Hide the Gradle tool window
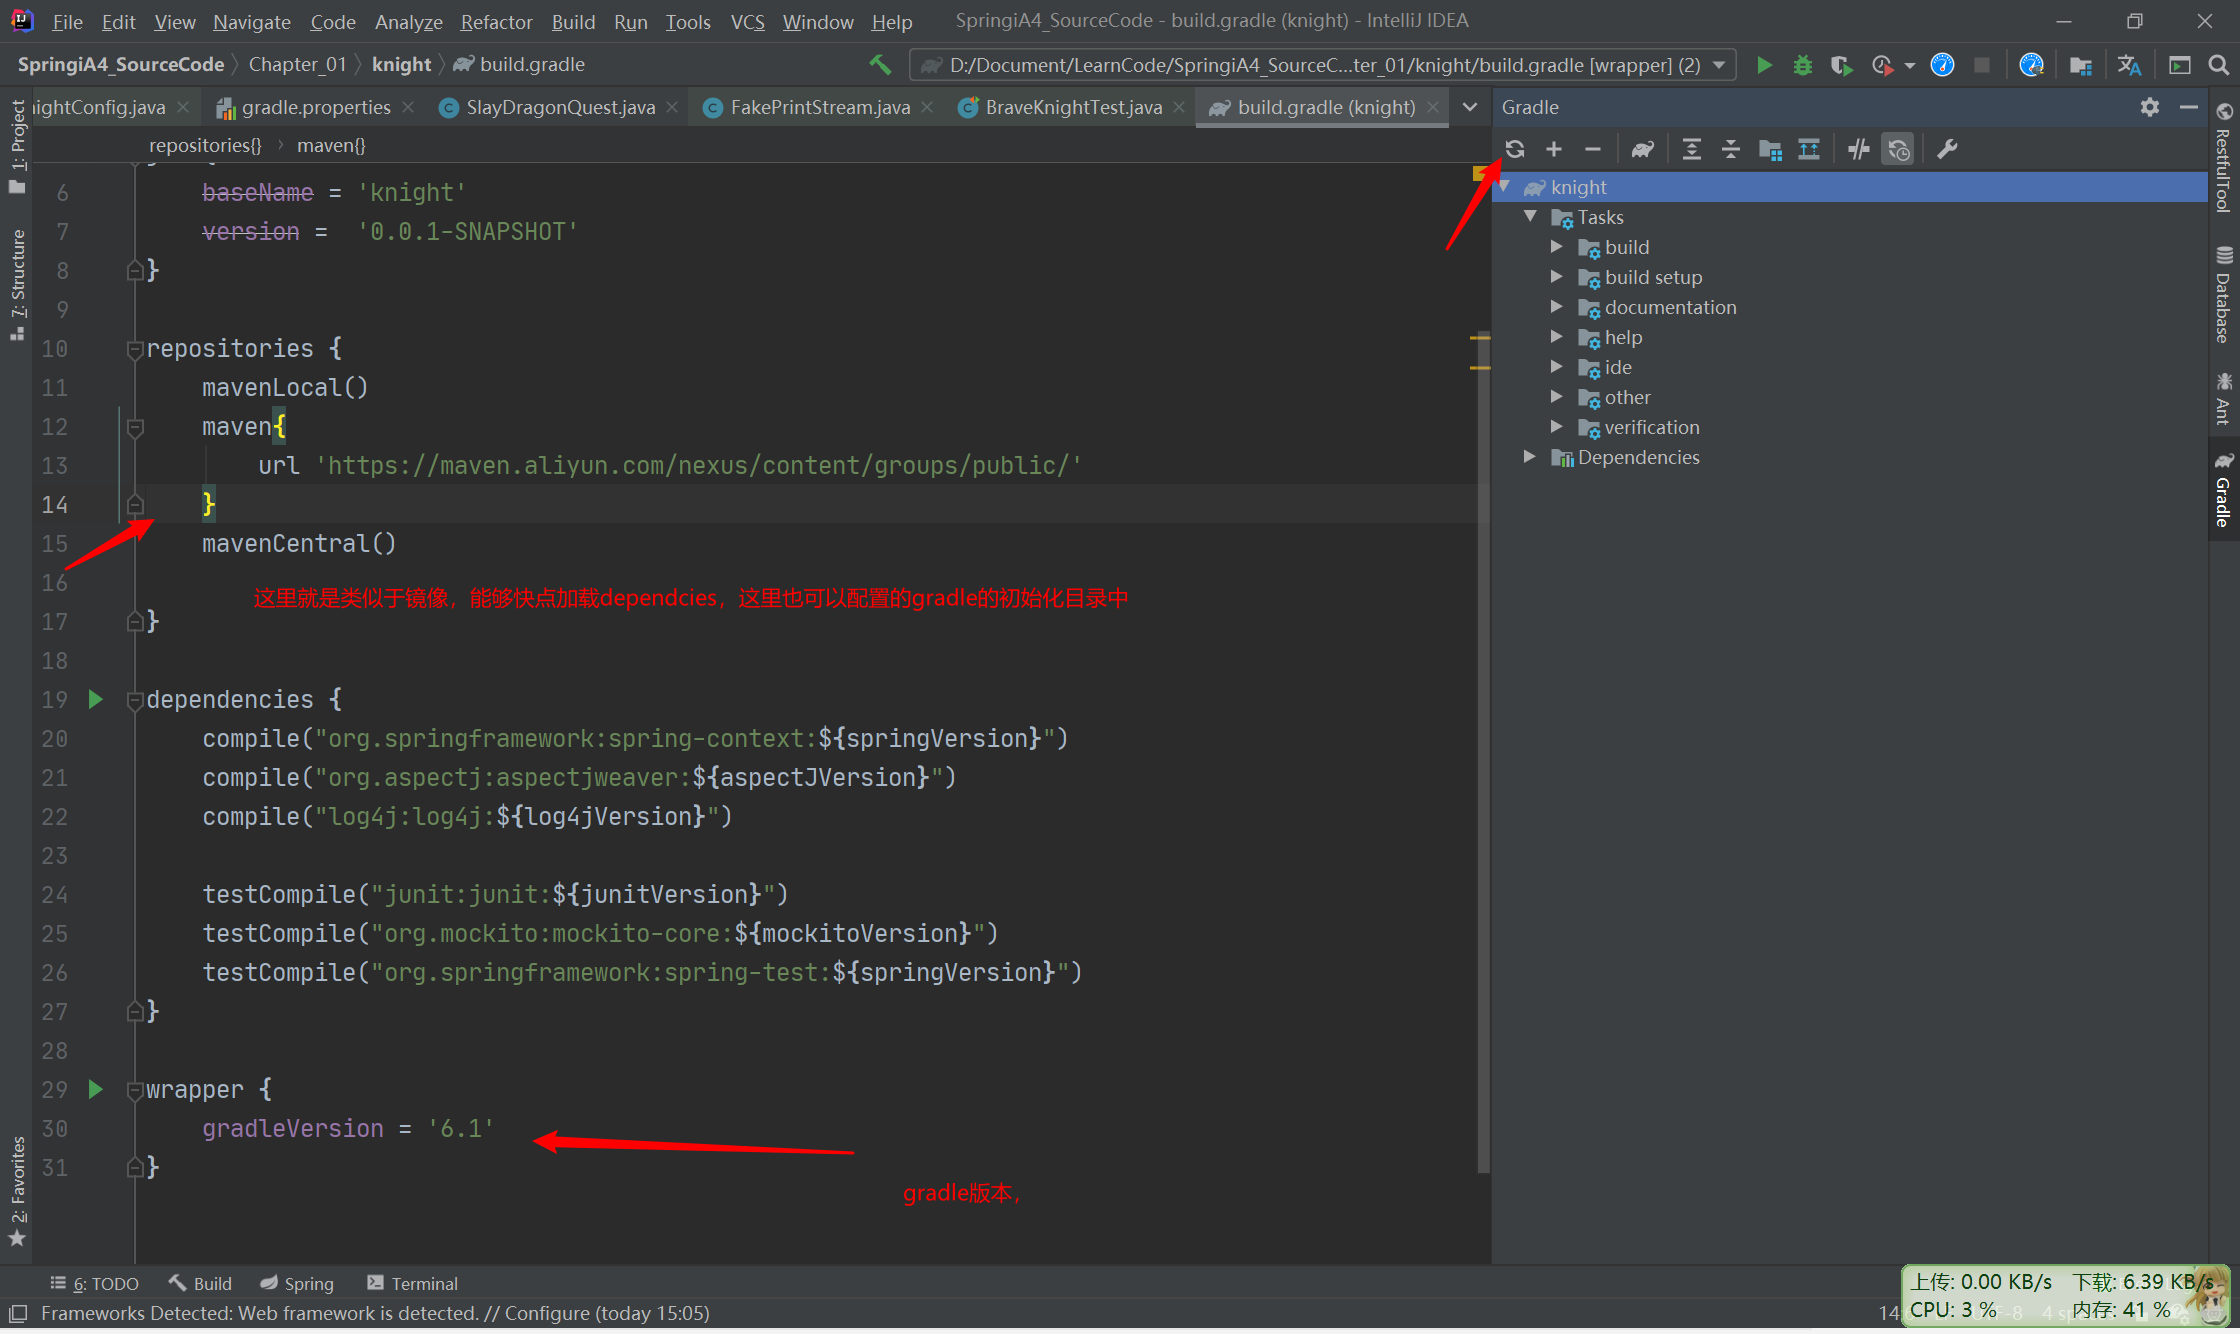The image size is (2240, 1334). [2189, 107]
